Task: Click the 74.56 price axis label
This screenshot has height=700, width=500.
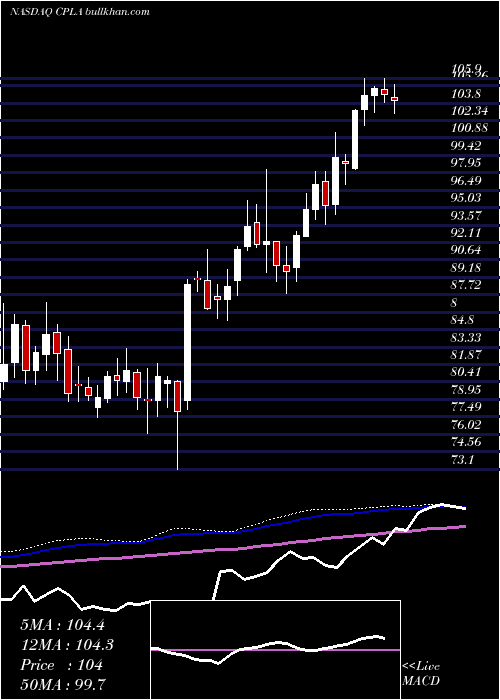Action: click(466, 442)
